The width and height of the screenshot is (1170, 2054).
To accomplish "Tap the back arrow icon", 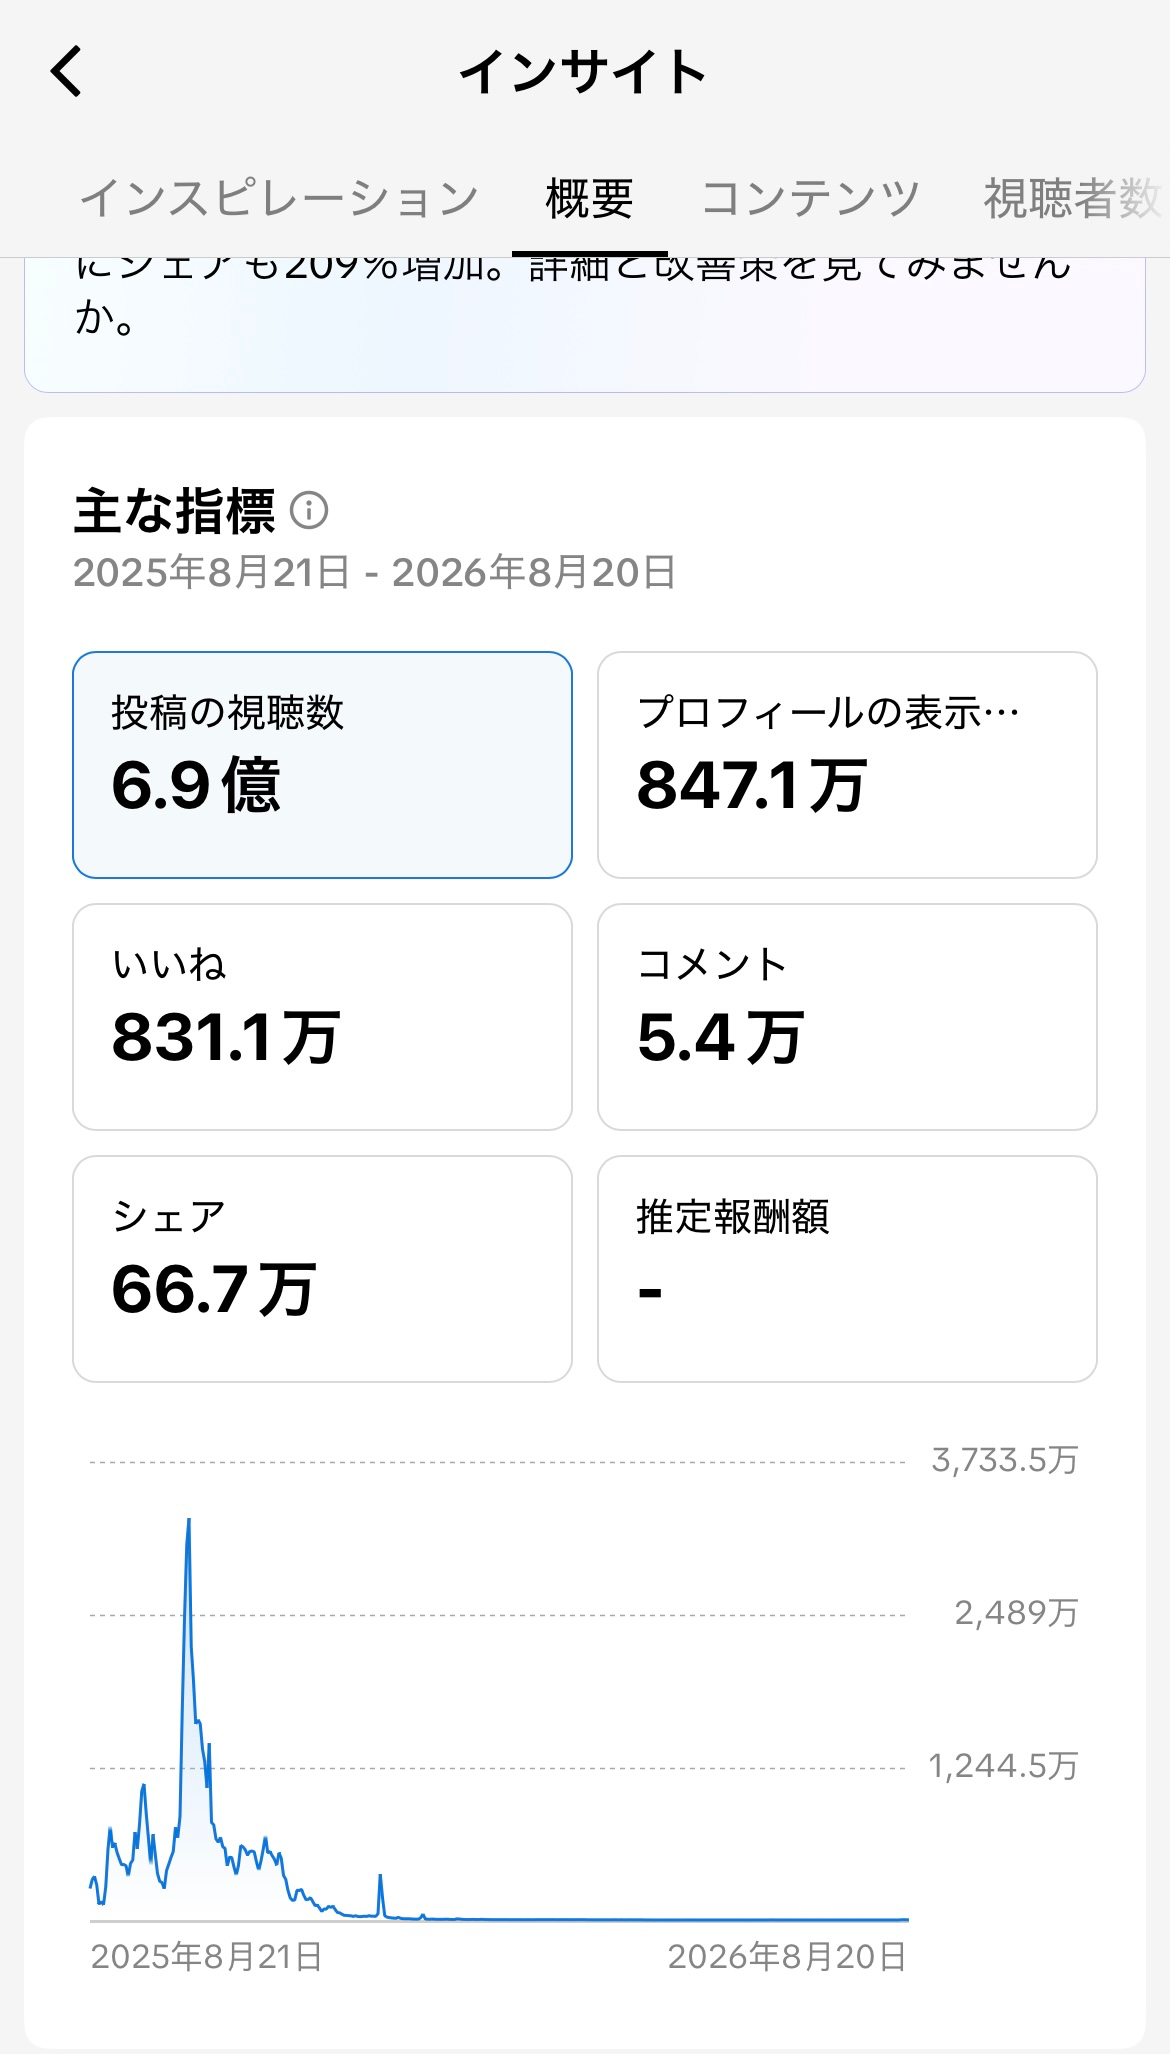I will point(67,72).
